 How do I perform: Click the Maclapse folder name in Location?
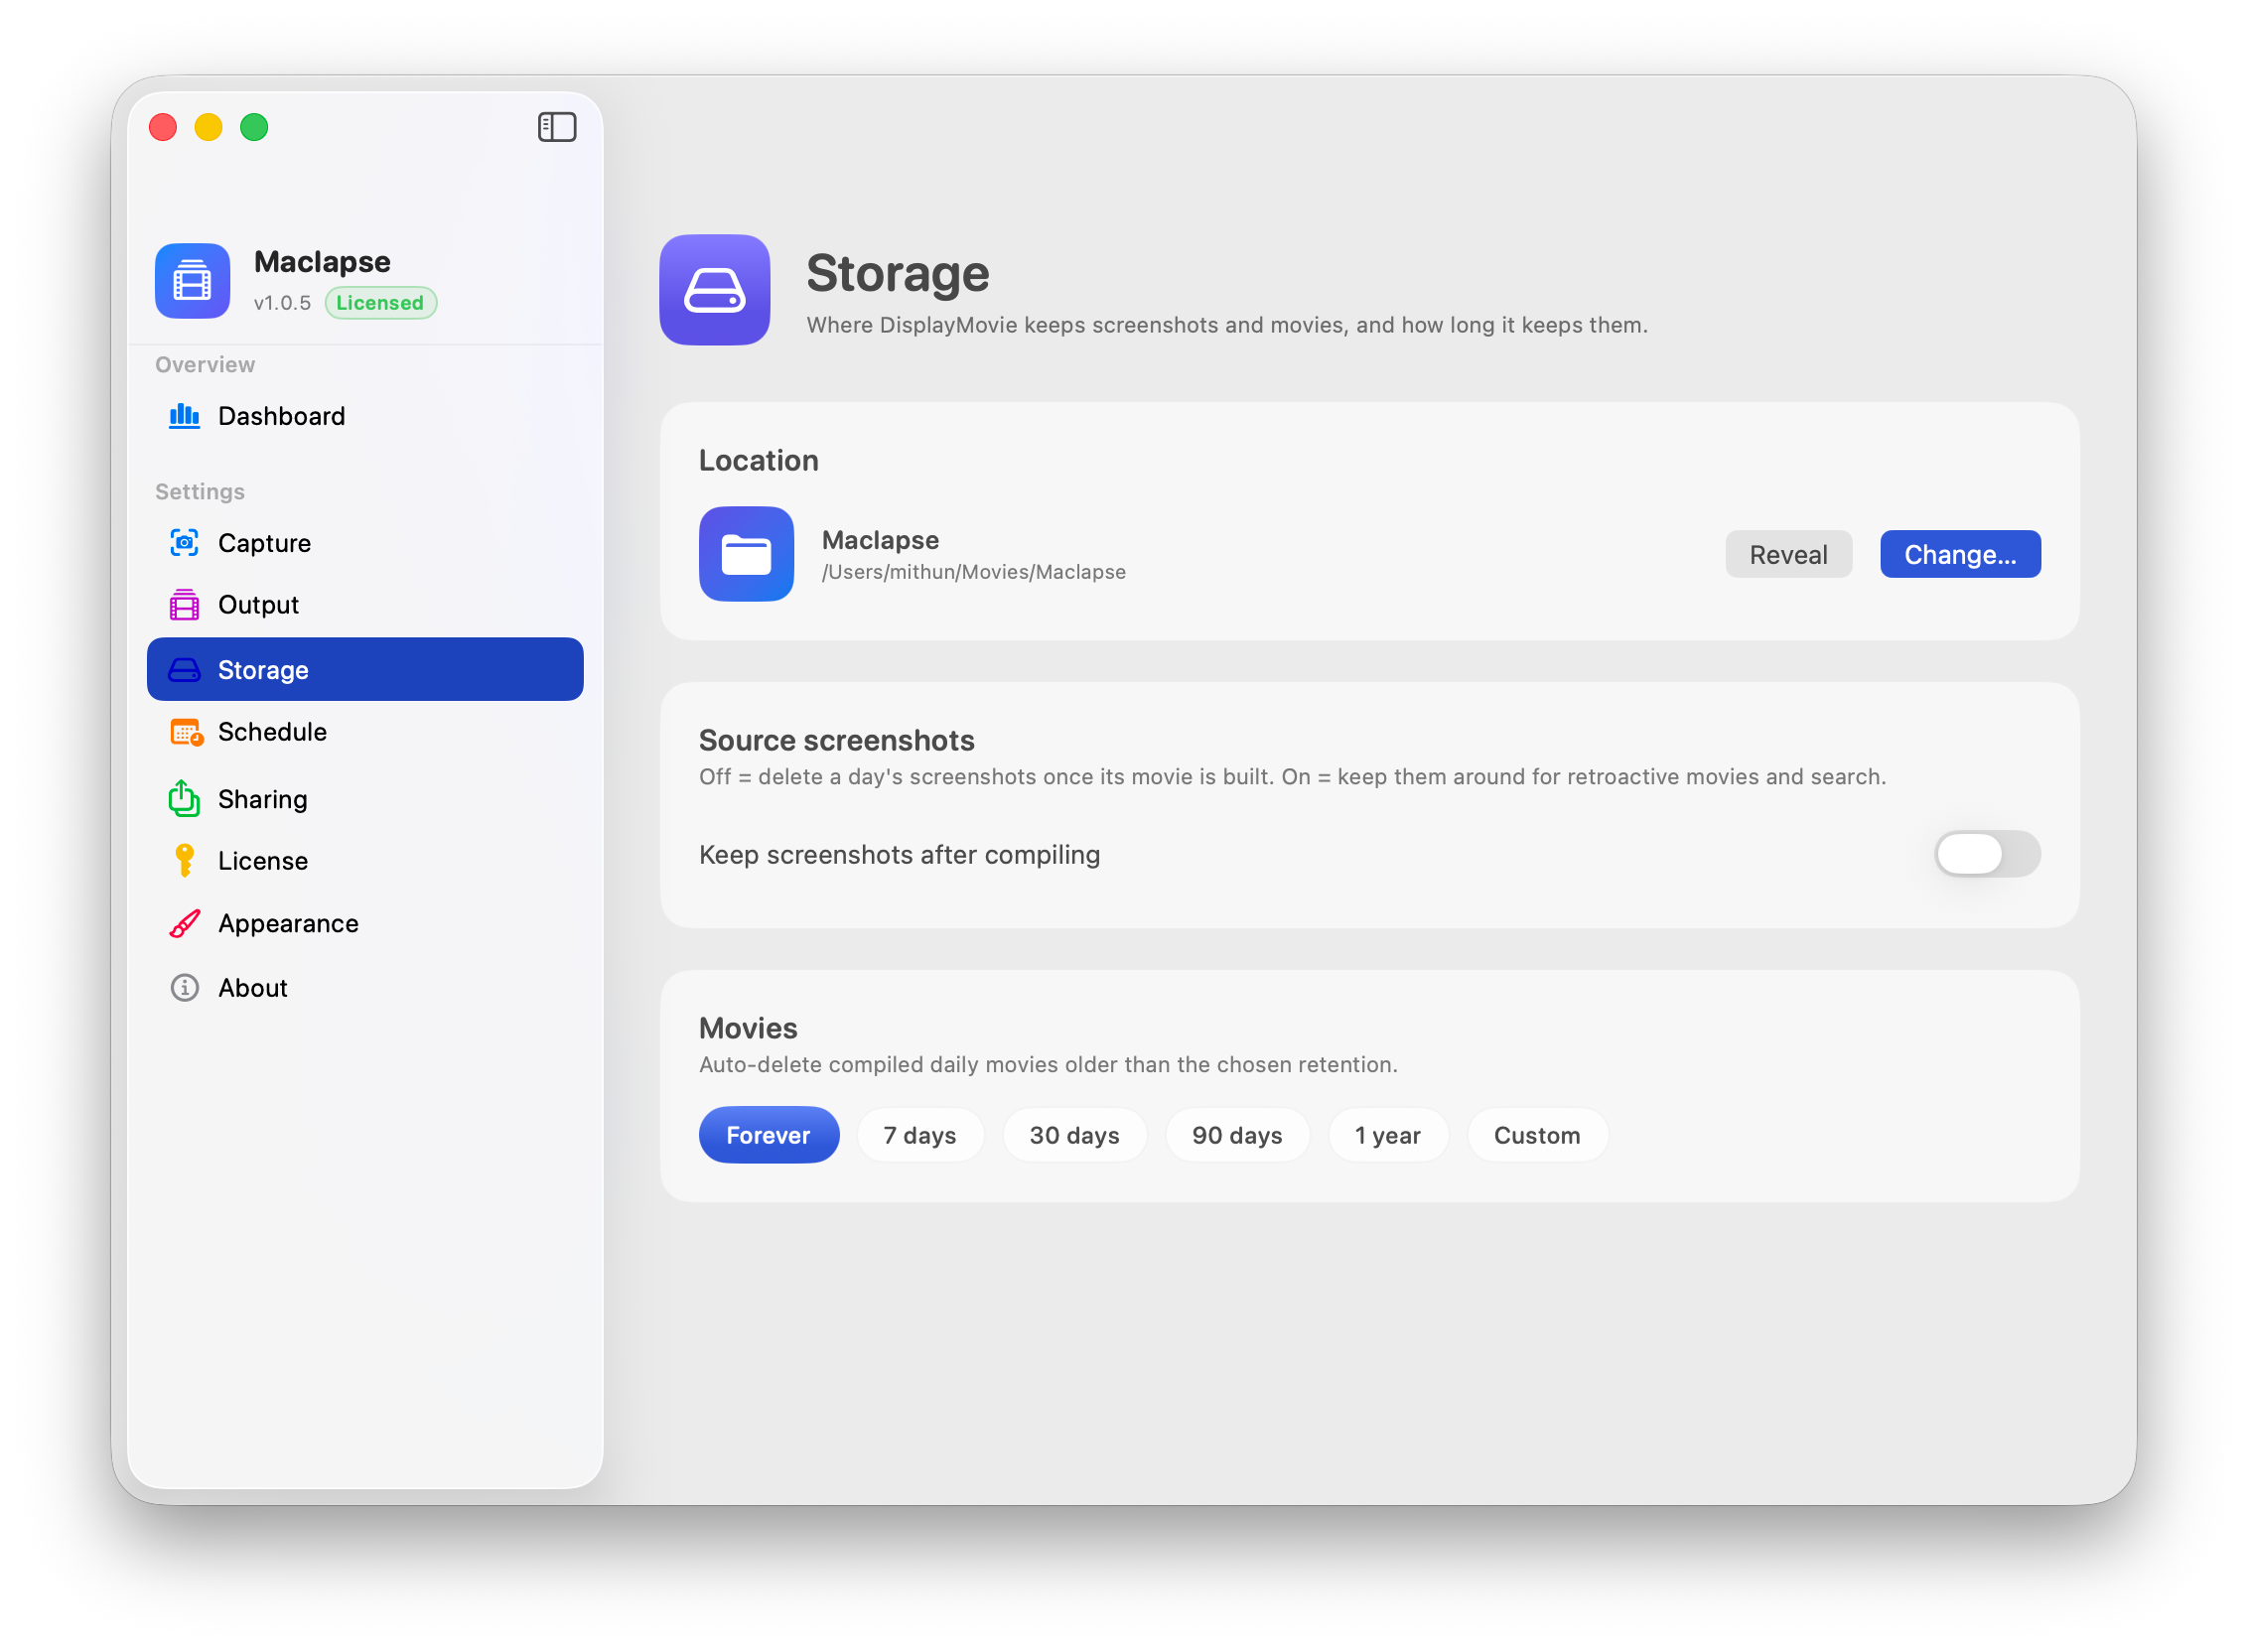coord(880,540)
